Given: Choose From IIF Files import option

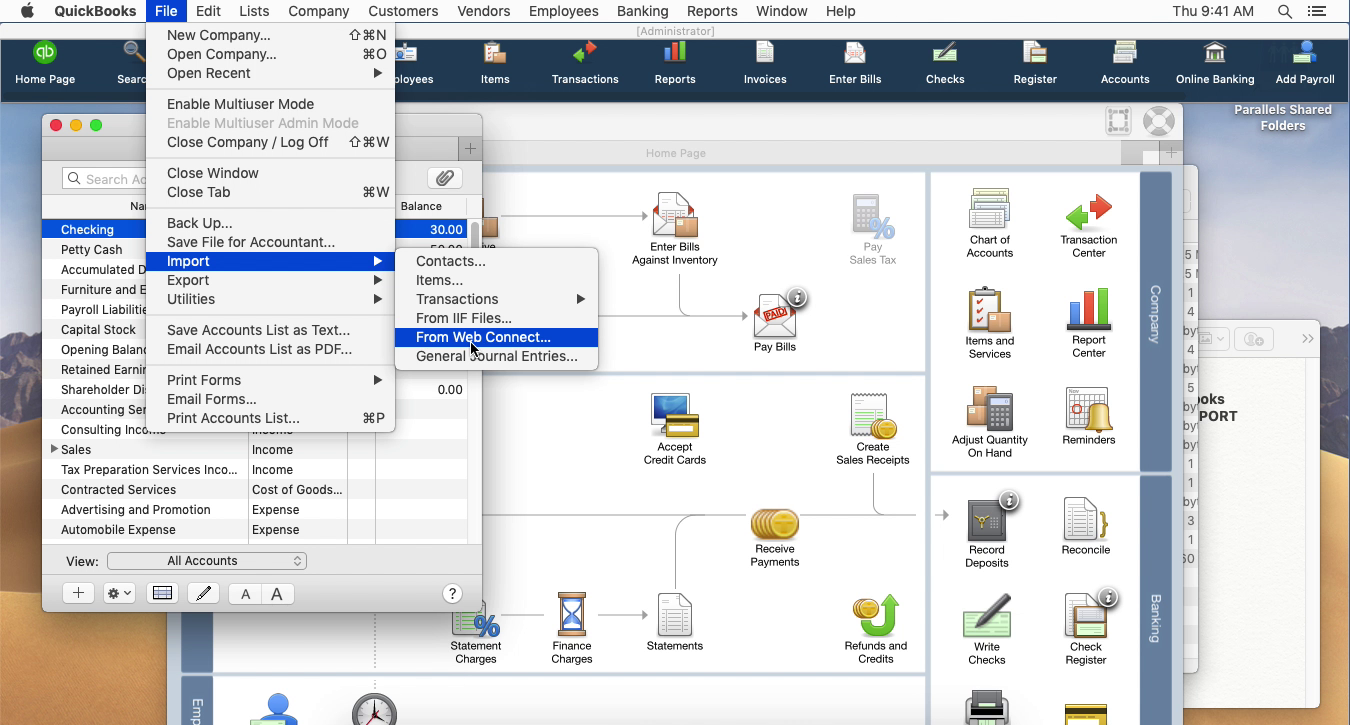Looking at the screenshot, I should pos(496,318).
